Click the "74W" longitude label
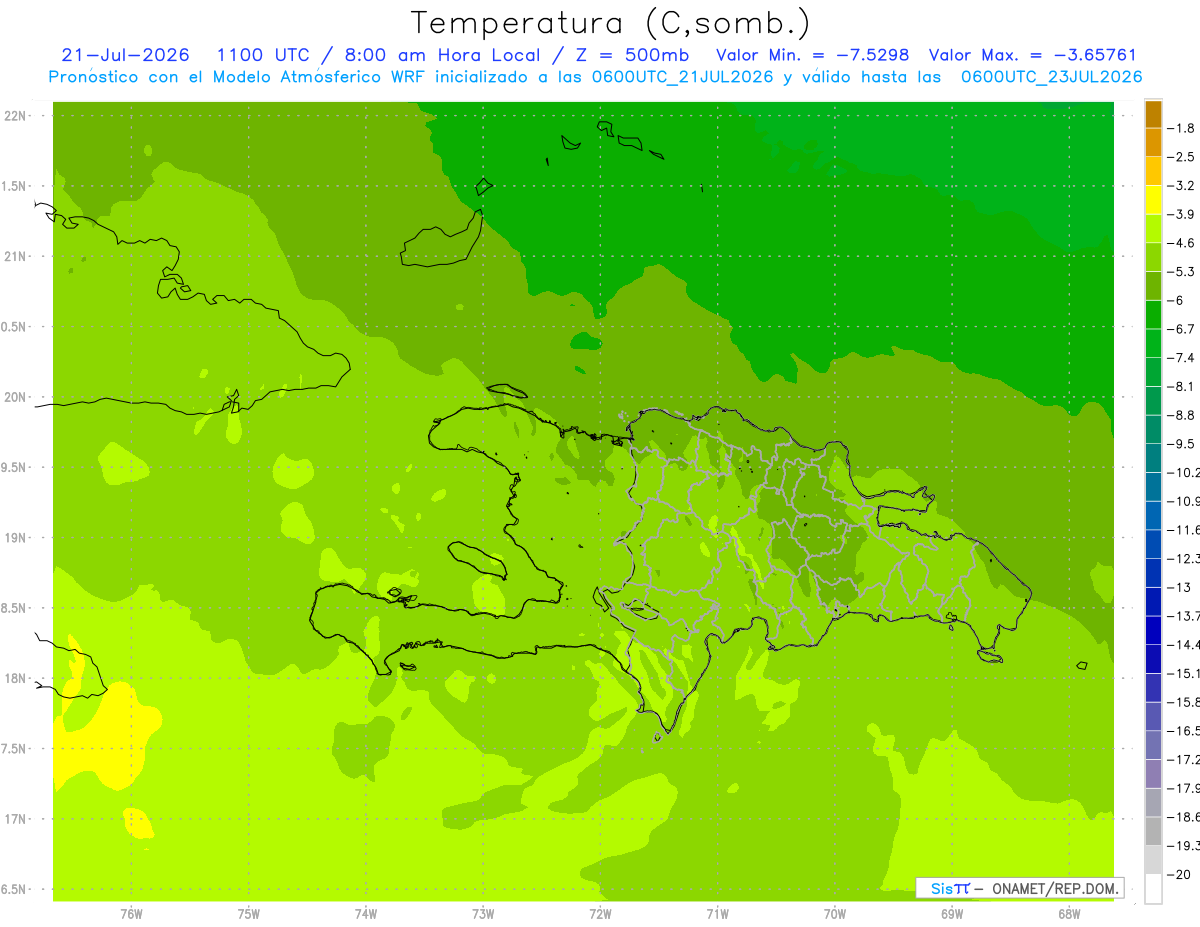The image size is (1200, 927). (x=366, y=914)
